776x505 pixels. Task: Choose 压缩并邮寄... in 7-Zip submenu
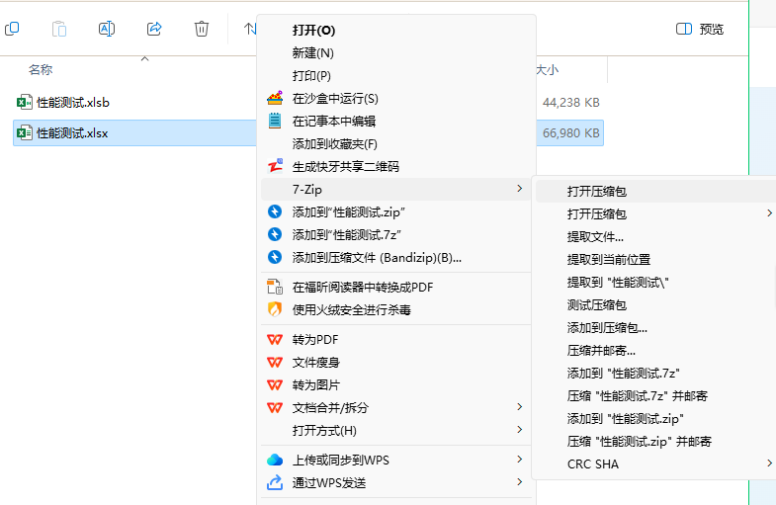tap(656, 351)
